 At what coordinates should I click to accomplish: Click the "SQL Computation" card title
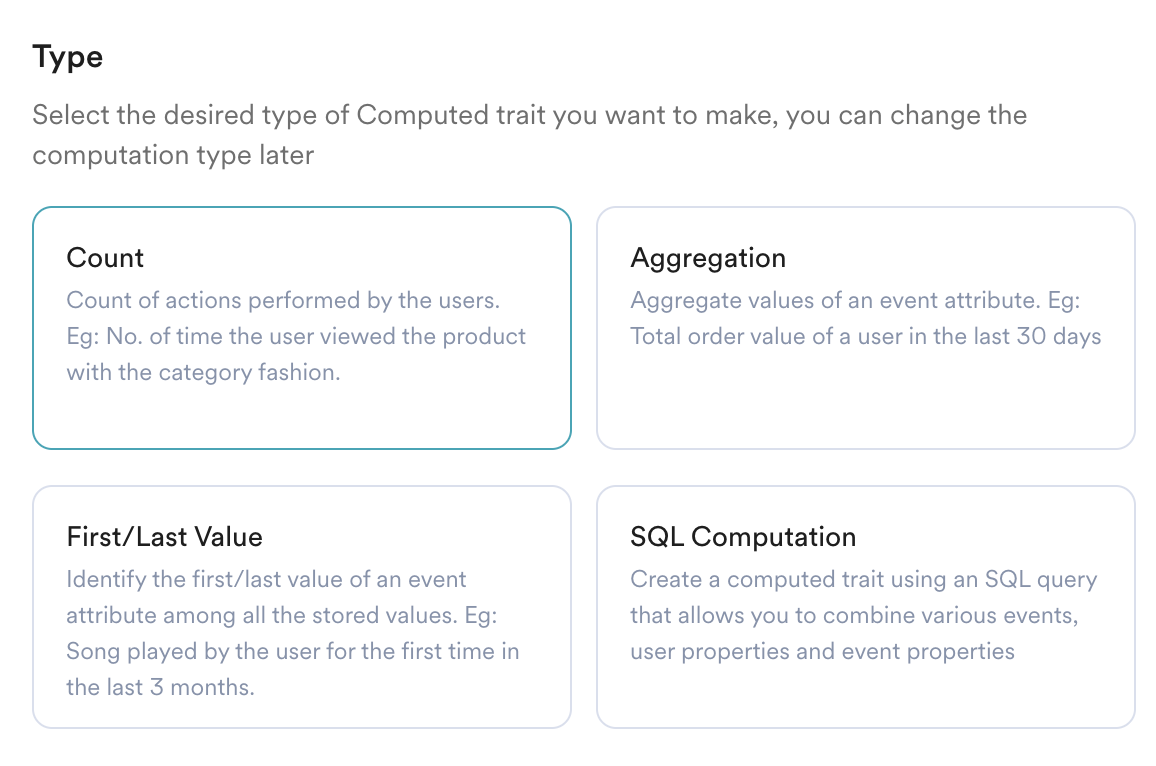pyautogui.click(x=743, y=537)
